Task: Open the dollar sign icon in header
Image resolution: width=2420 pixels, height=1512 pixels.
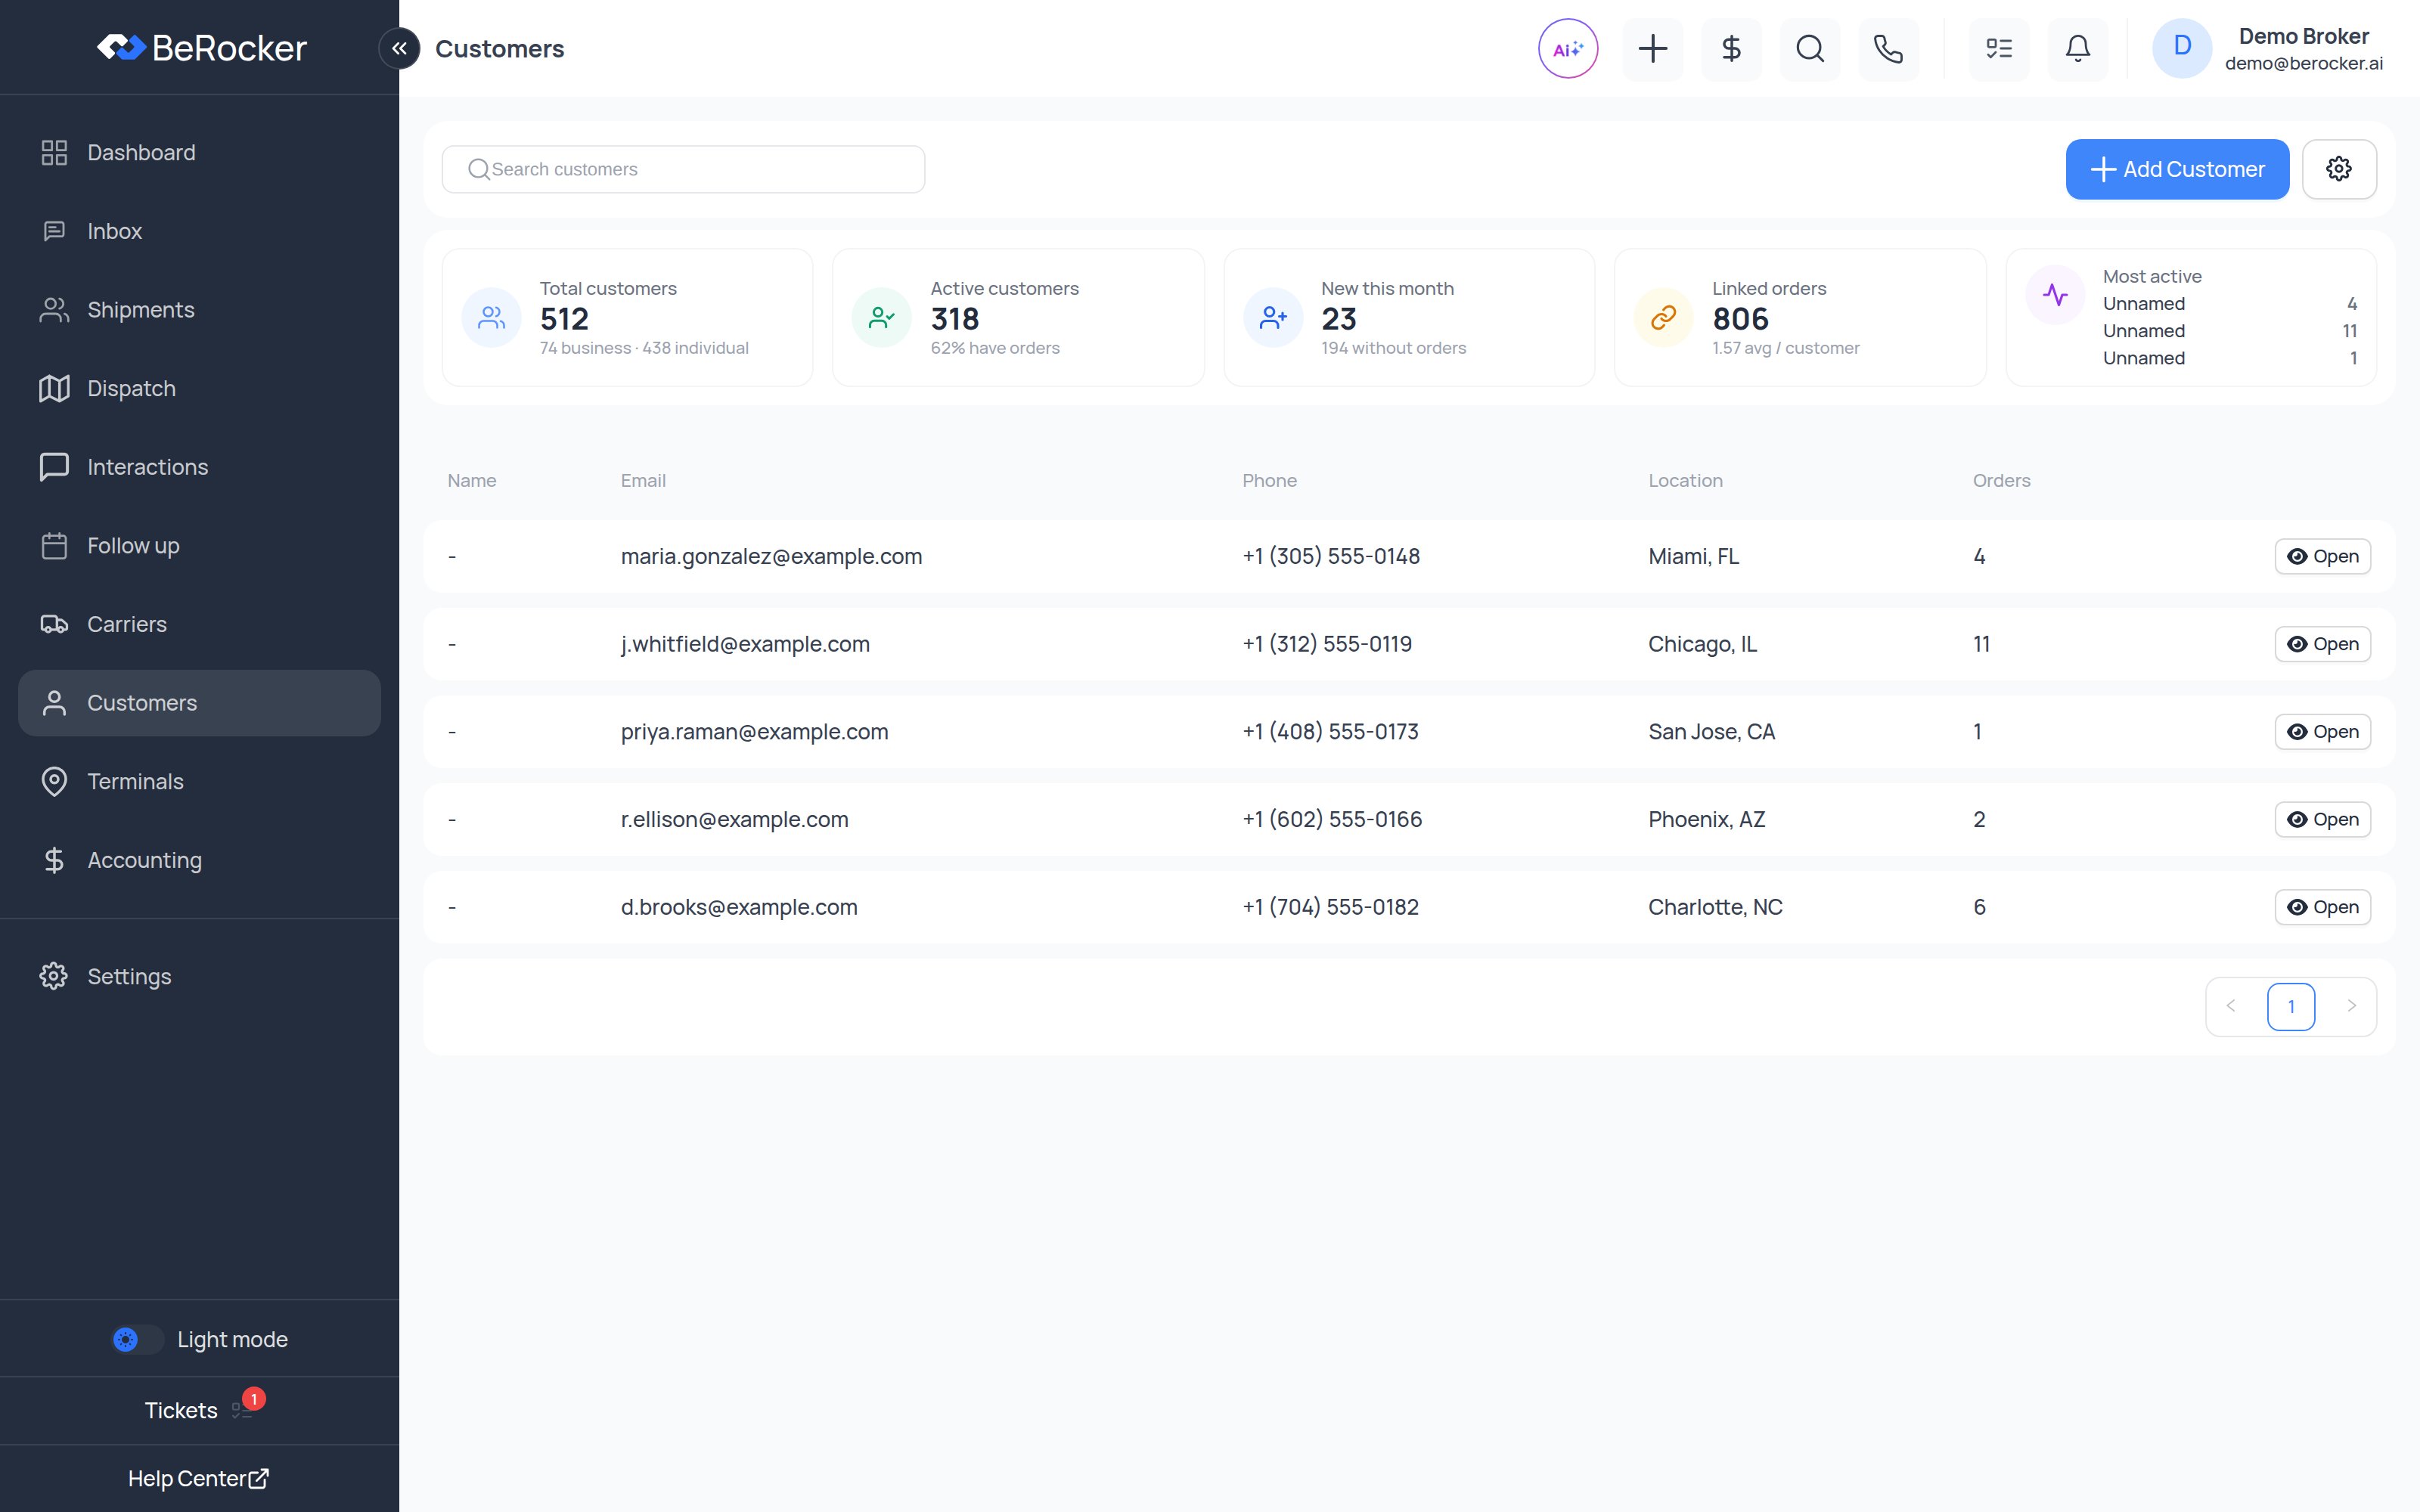Action: [1731, 48]
